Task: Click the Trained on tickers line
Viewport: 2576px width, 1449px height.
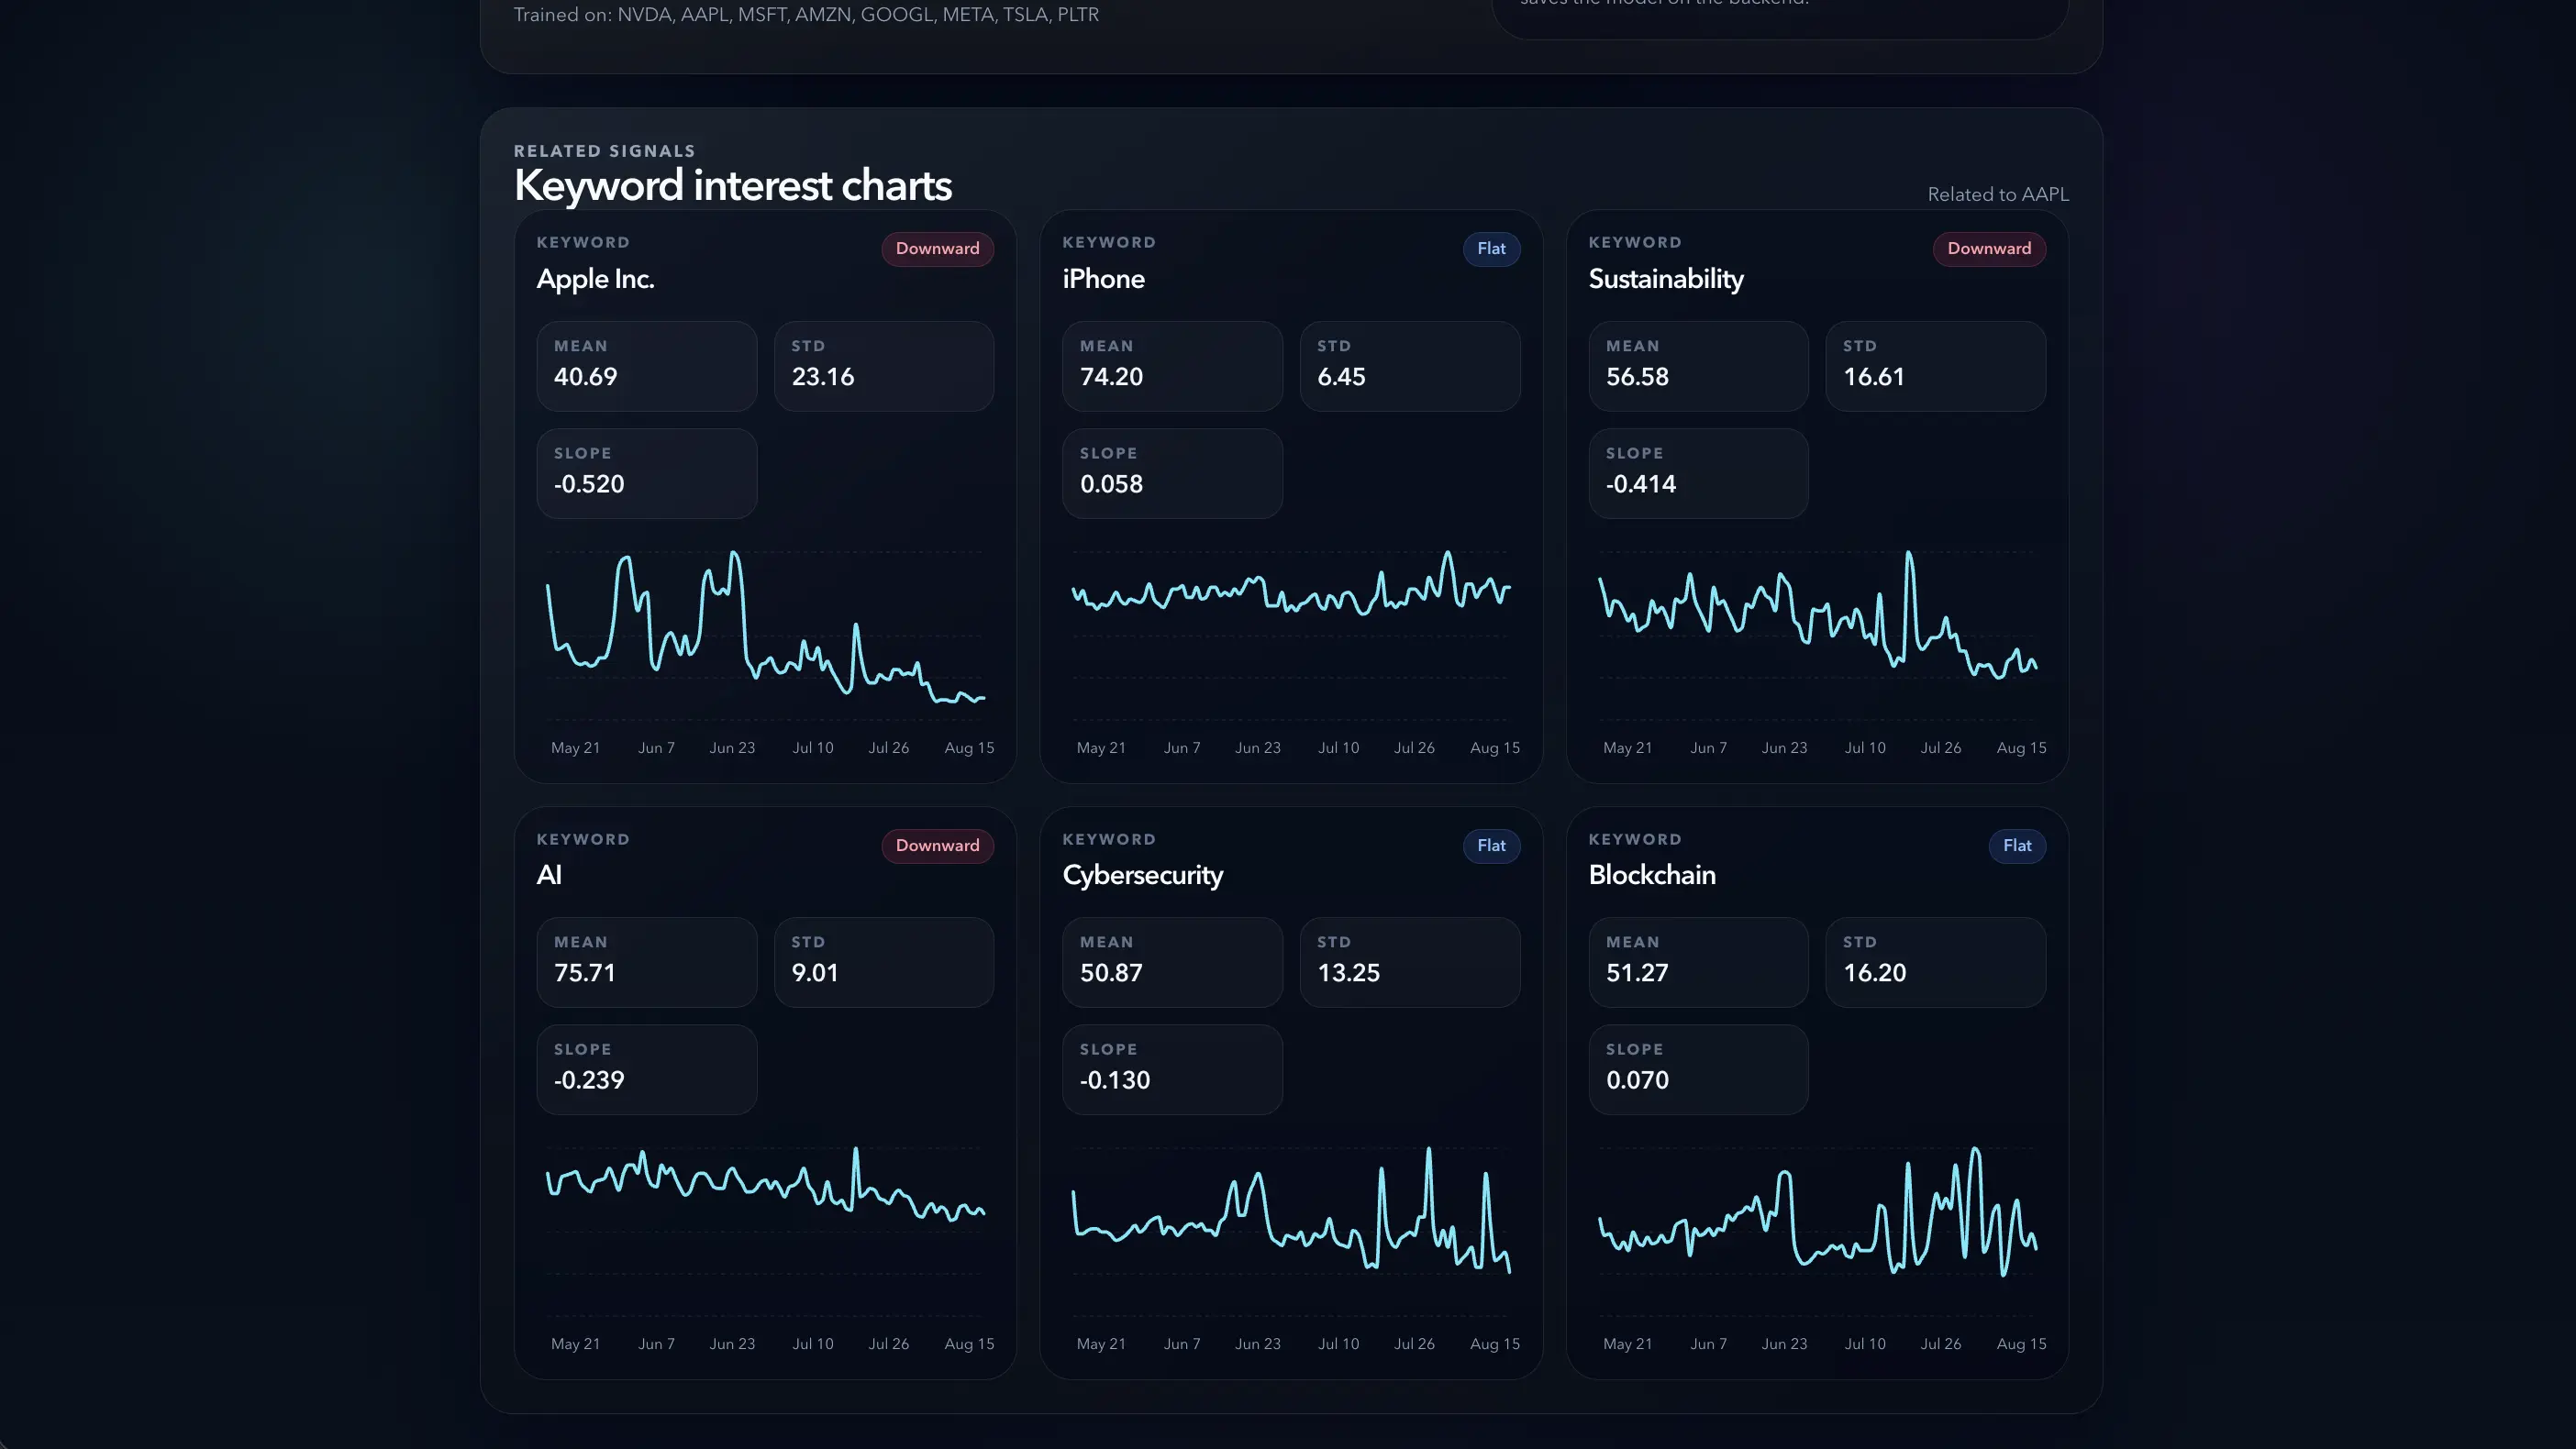Action: click(806, 15)
